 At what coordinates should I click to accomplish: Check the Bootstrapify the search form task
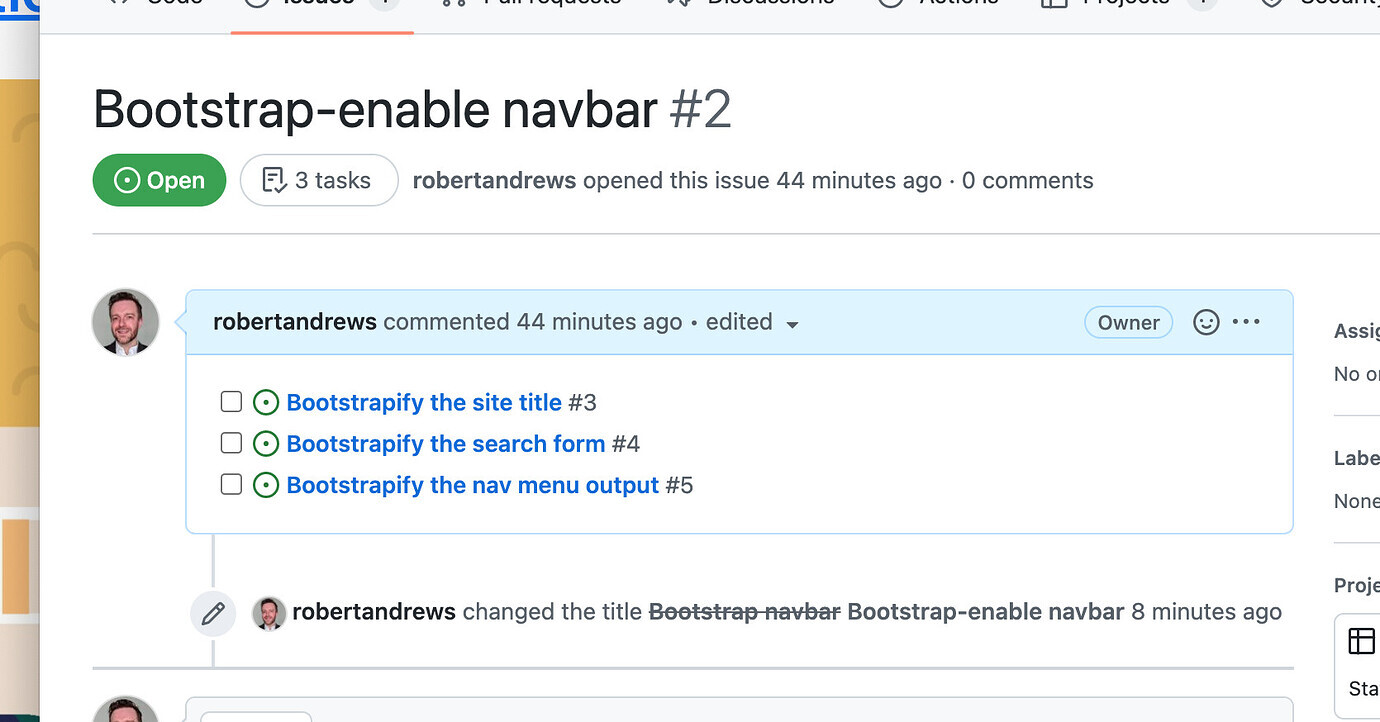[231, 442]
